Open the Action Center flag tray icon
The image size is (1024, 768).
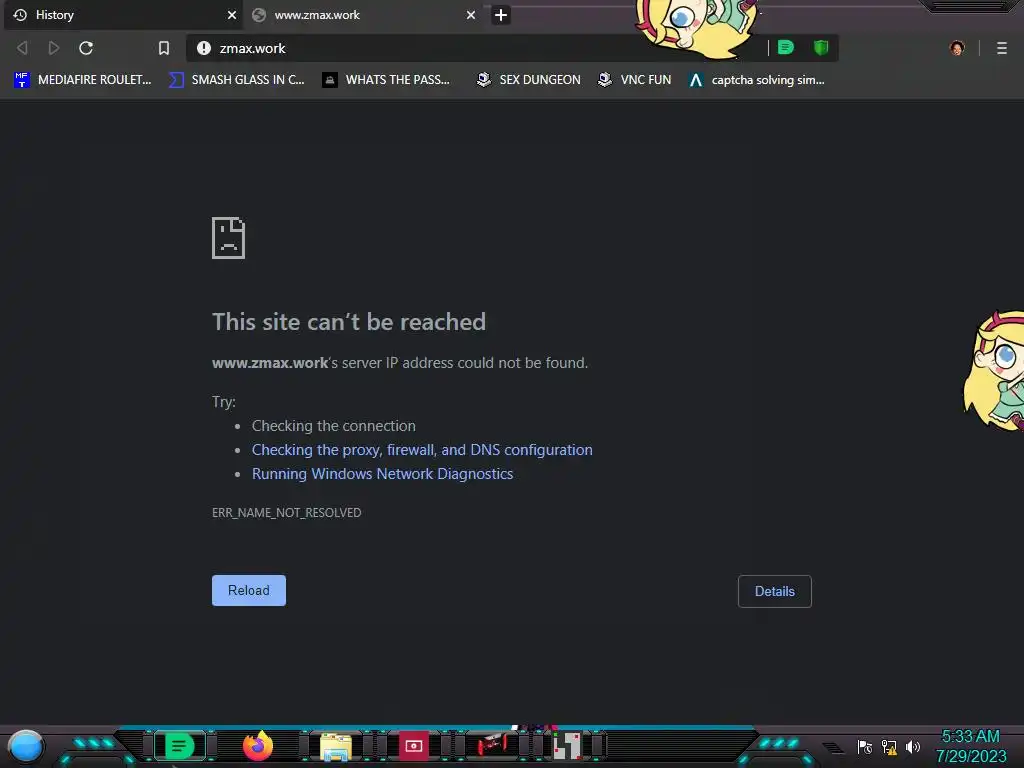point(865,747)
